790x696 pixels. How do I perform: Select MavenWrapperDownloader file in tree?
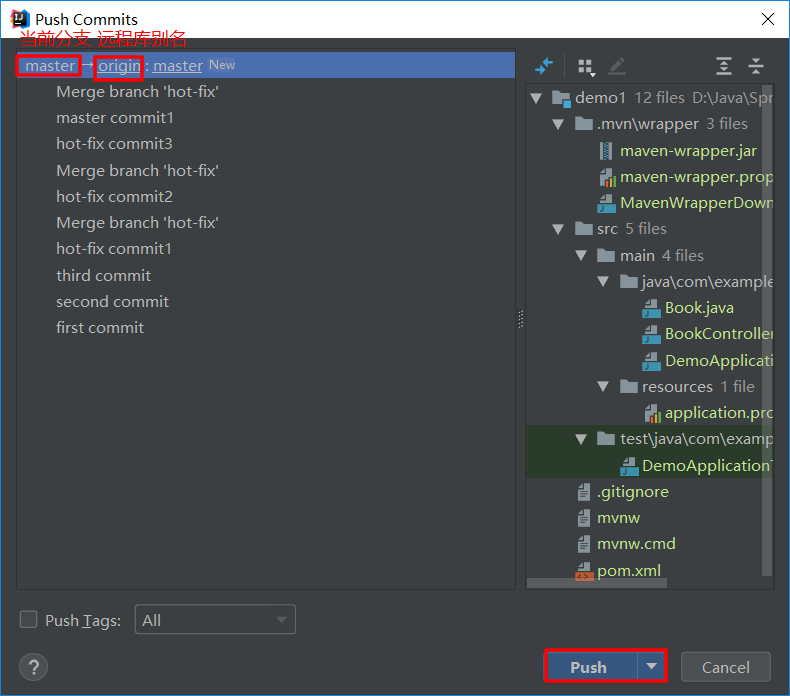coord(696,203)
